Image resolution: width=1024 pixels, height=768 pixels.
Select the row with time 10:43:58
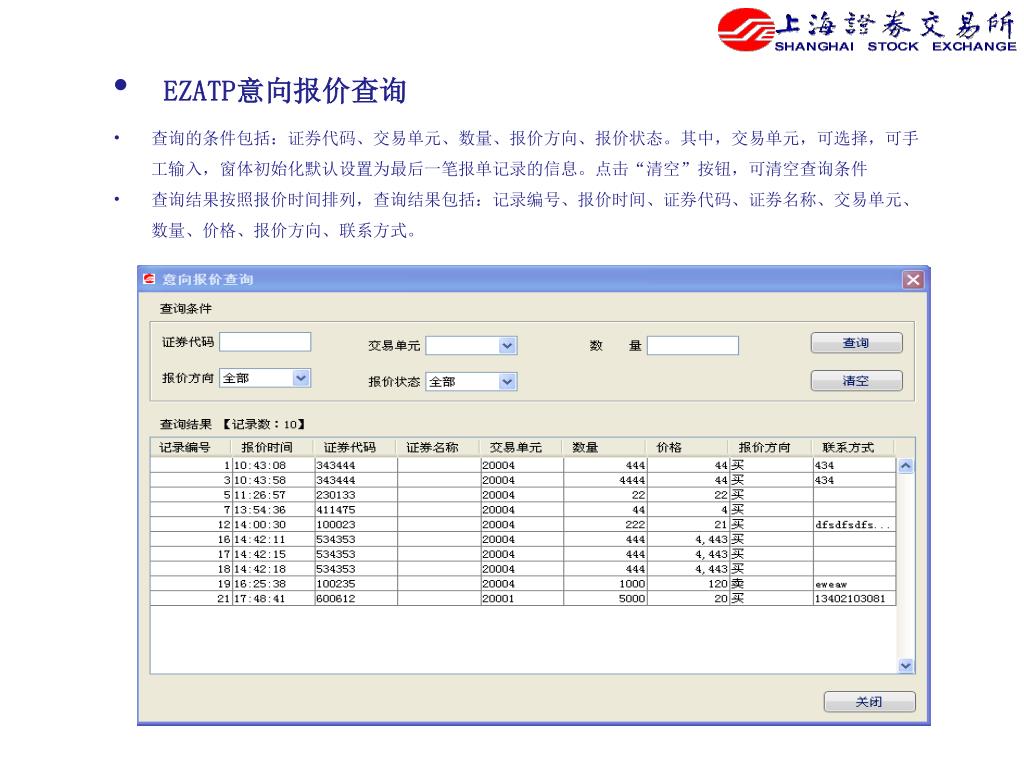[523, 480]
